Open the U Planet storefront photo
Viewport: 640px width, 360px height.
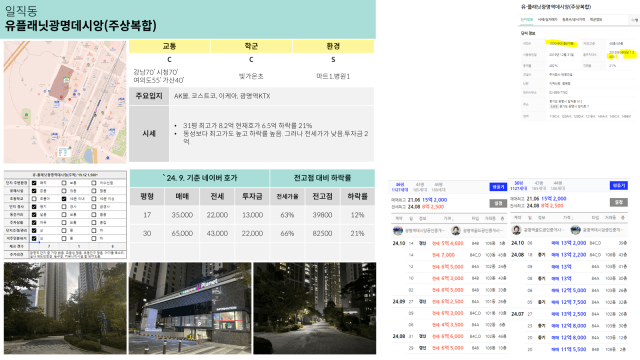click(x=190, y=308)
